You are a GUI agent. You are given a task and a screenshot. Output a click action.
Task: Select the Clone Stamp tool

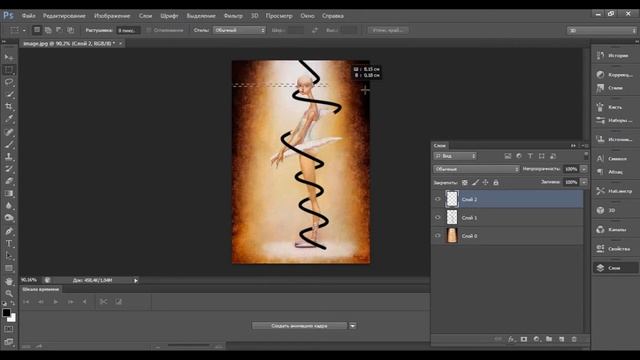coord(9,156)
